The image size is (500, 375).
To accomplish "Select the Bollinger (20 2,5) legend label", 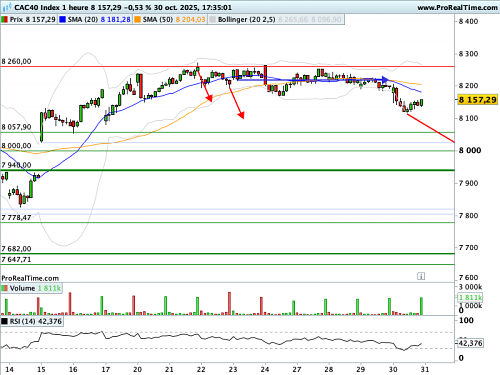I will coord(246,20).
